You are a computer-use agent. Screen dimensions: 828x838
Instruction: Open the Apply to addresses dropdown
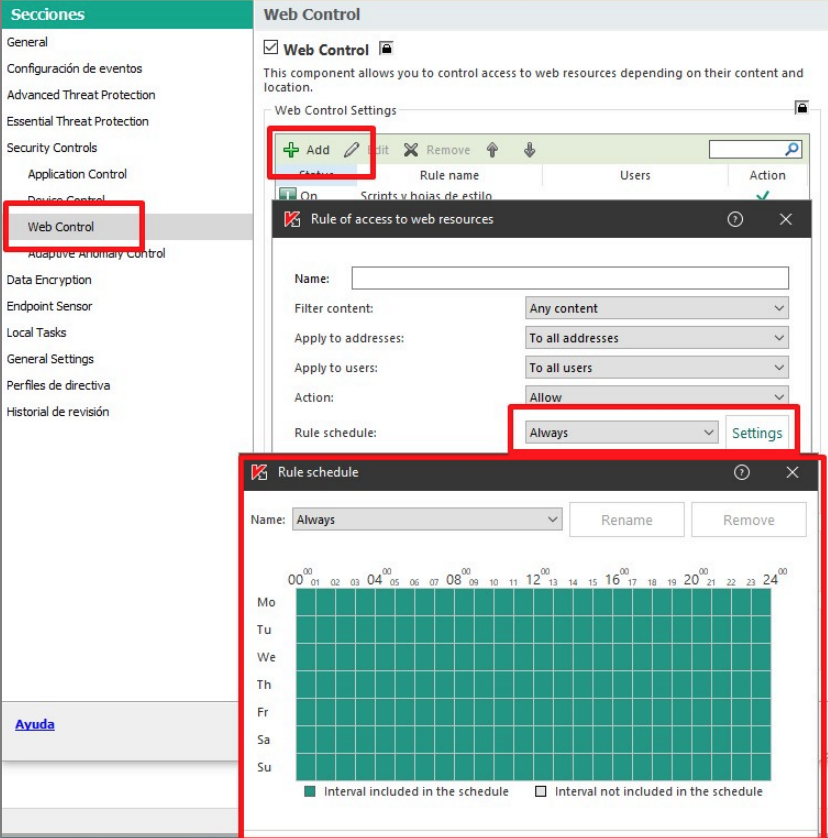click(656, 338)
